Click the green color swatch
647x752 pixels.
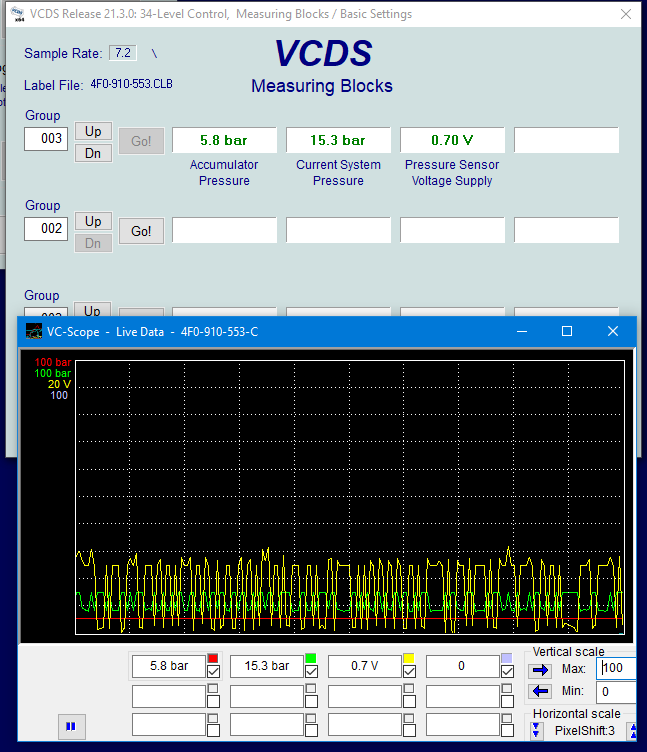(x=311, y=658)
